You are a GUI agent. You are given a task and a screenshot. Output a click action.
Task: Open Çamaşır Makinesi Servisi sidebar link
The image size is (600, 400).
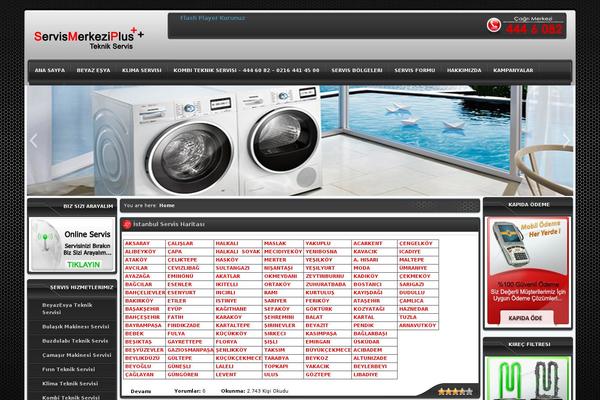(77, 355)
